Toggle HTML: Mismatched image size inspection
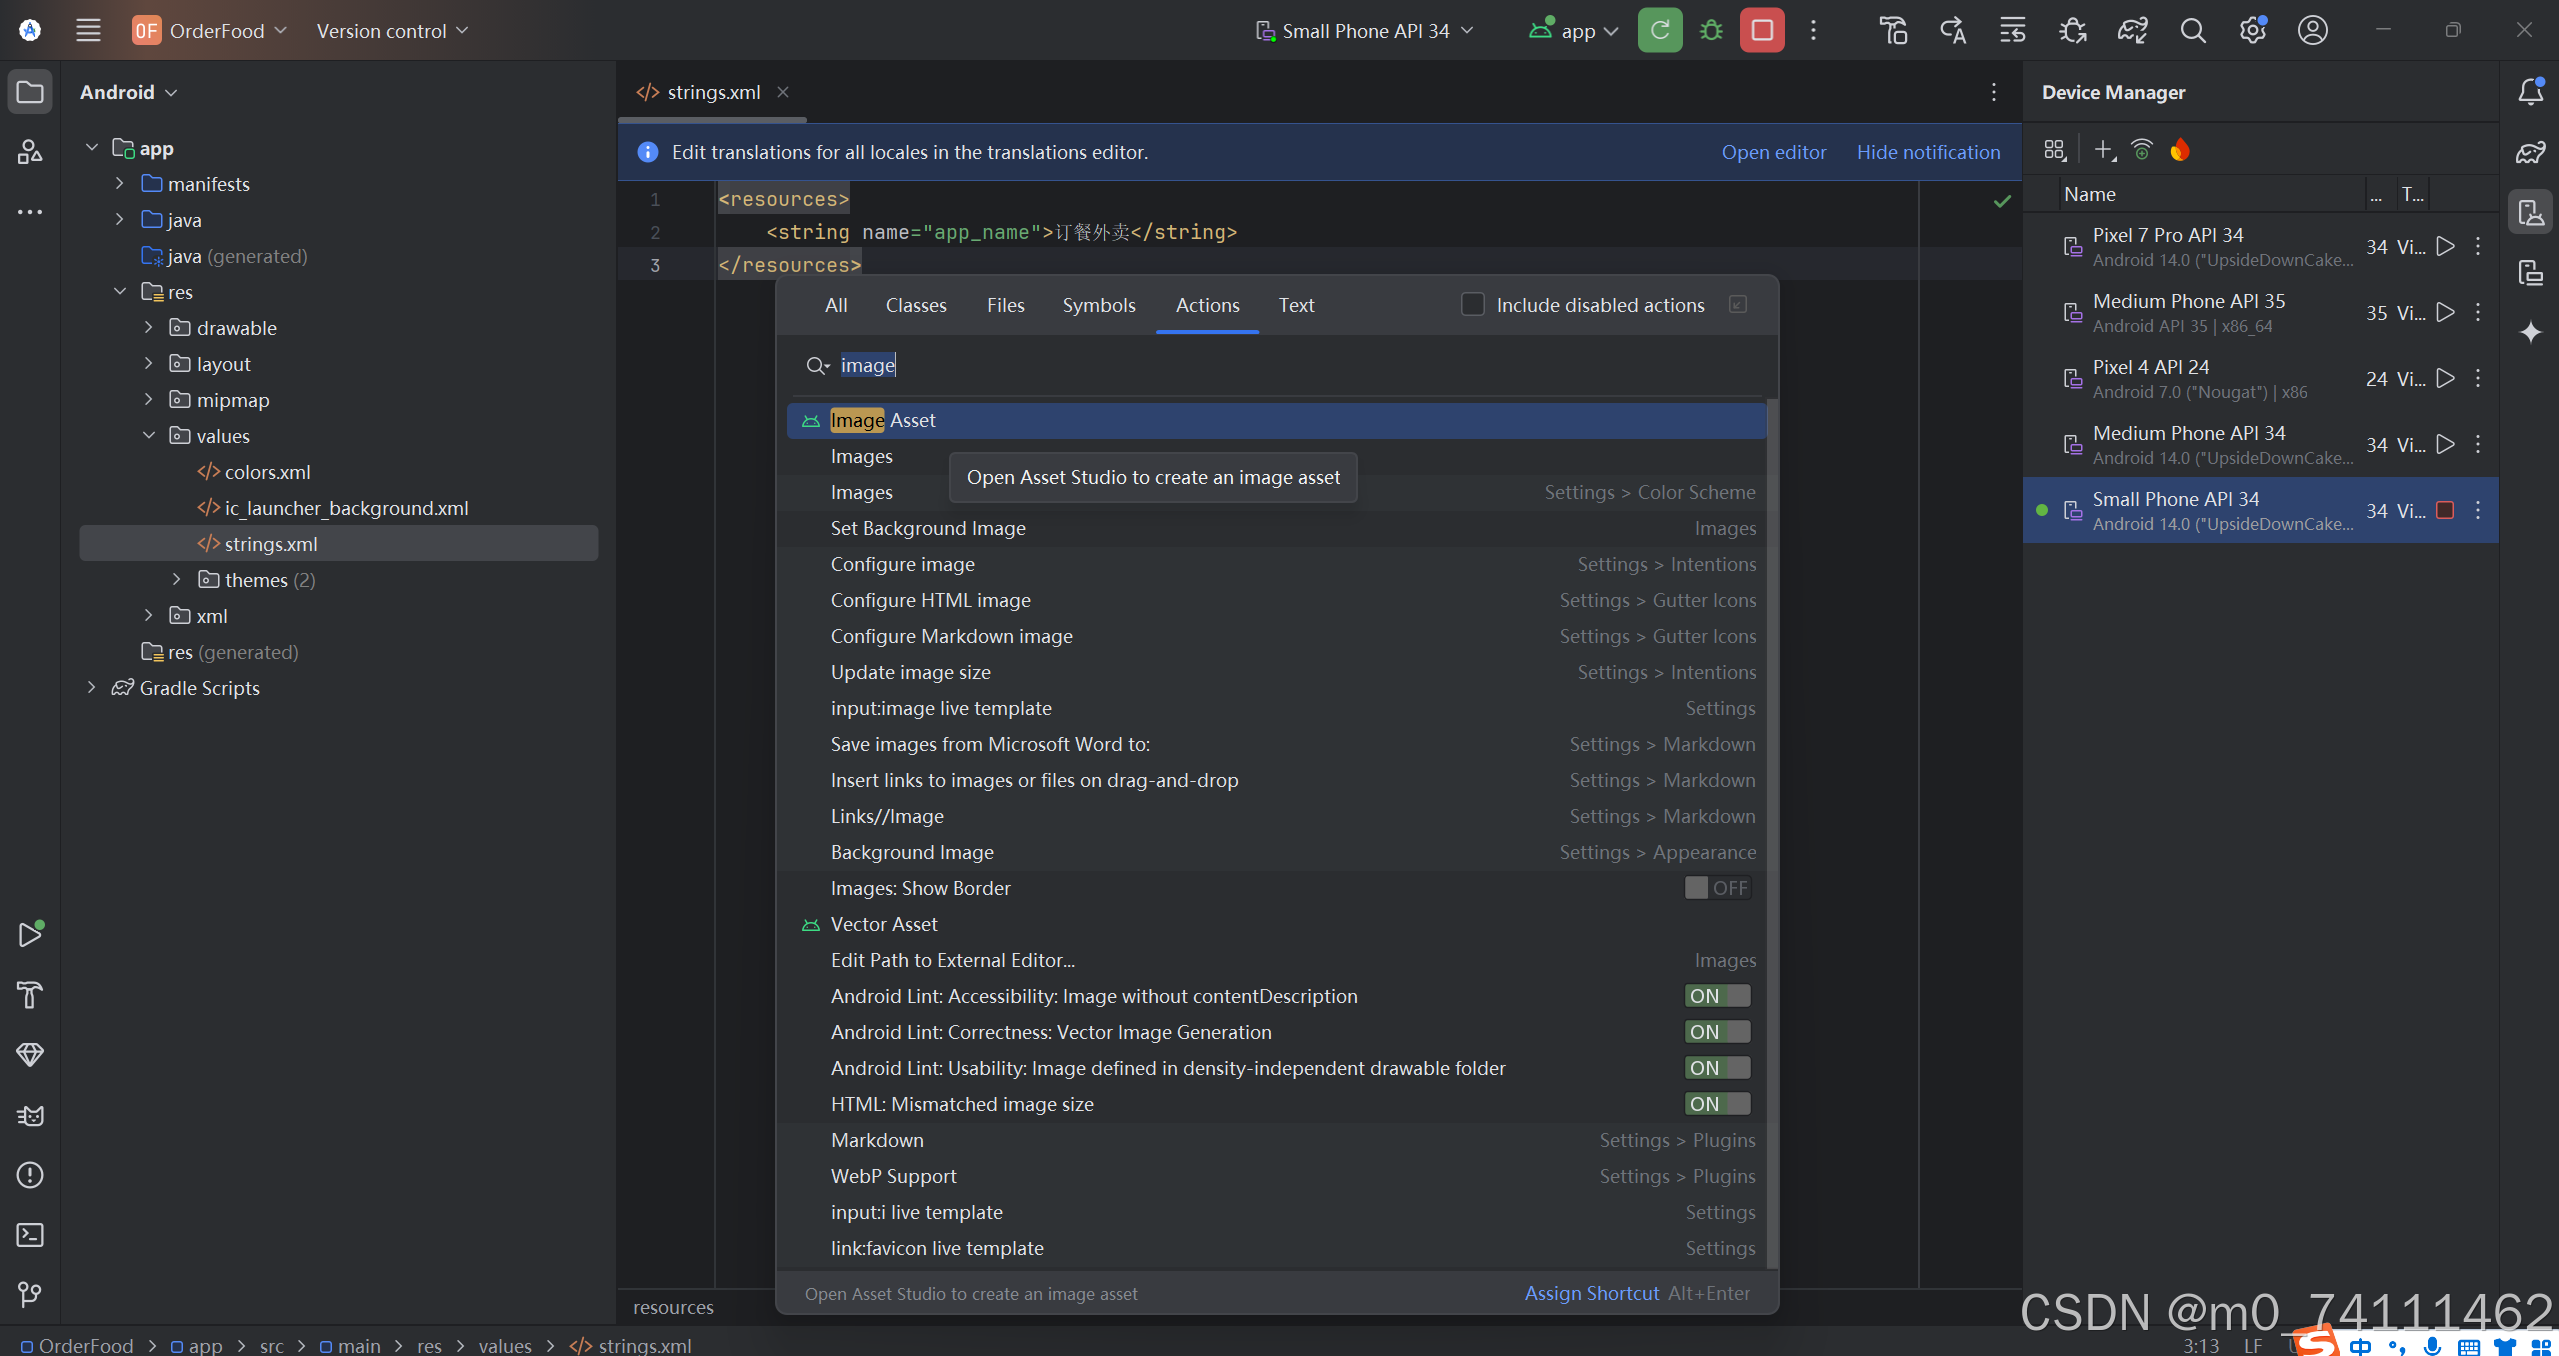Viewport: 2559px width, 1356px height. (x=1716, y=1104)
